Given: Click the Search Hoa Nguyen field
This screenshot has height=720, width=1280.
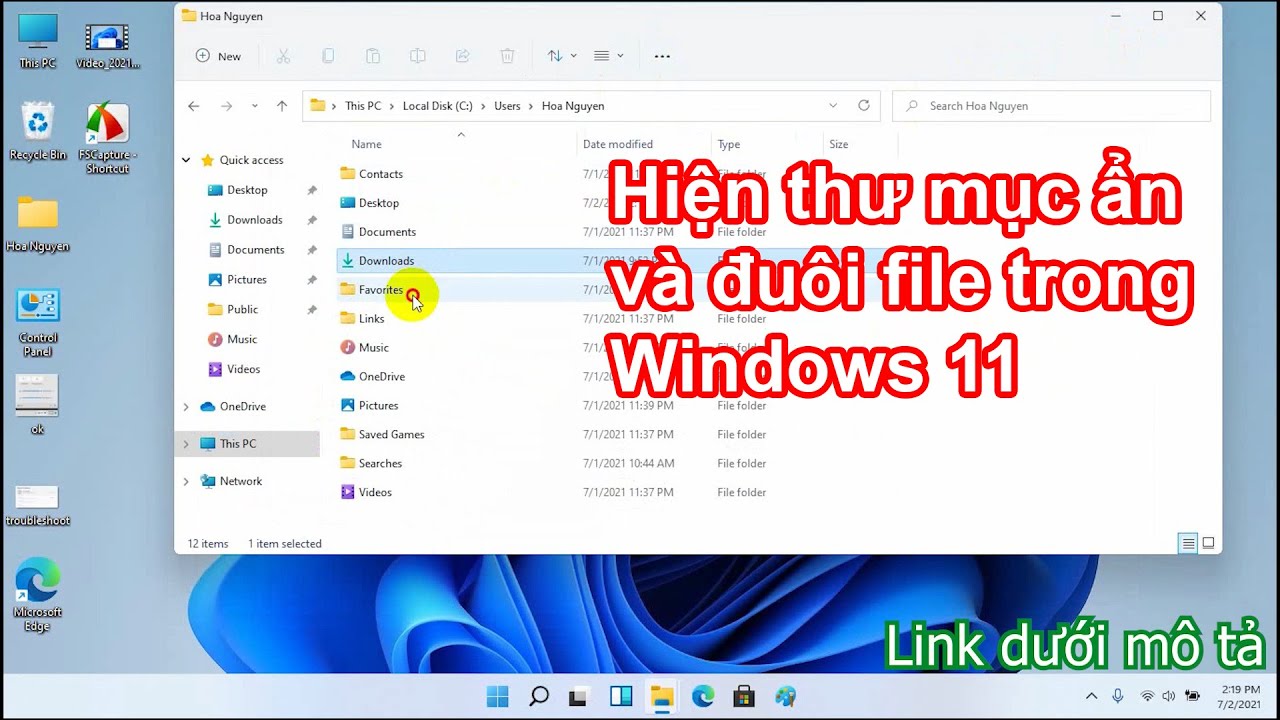Looking at the screenshot, I should pos(1051,106).
